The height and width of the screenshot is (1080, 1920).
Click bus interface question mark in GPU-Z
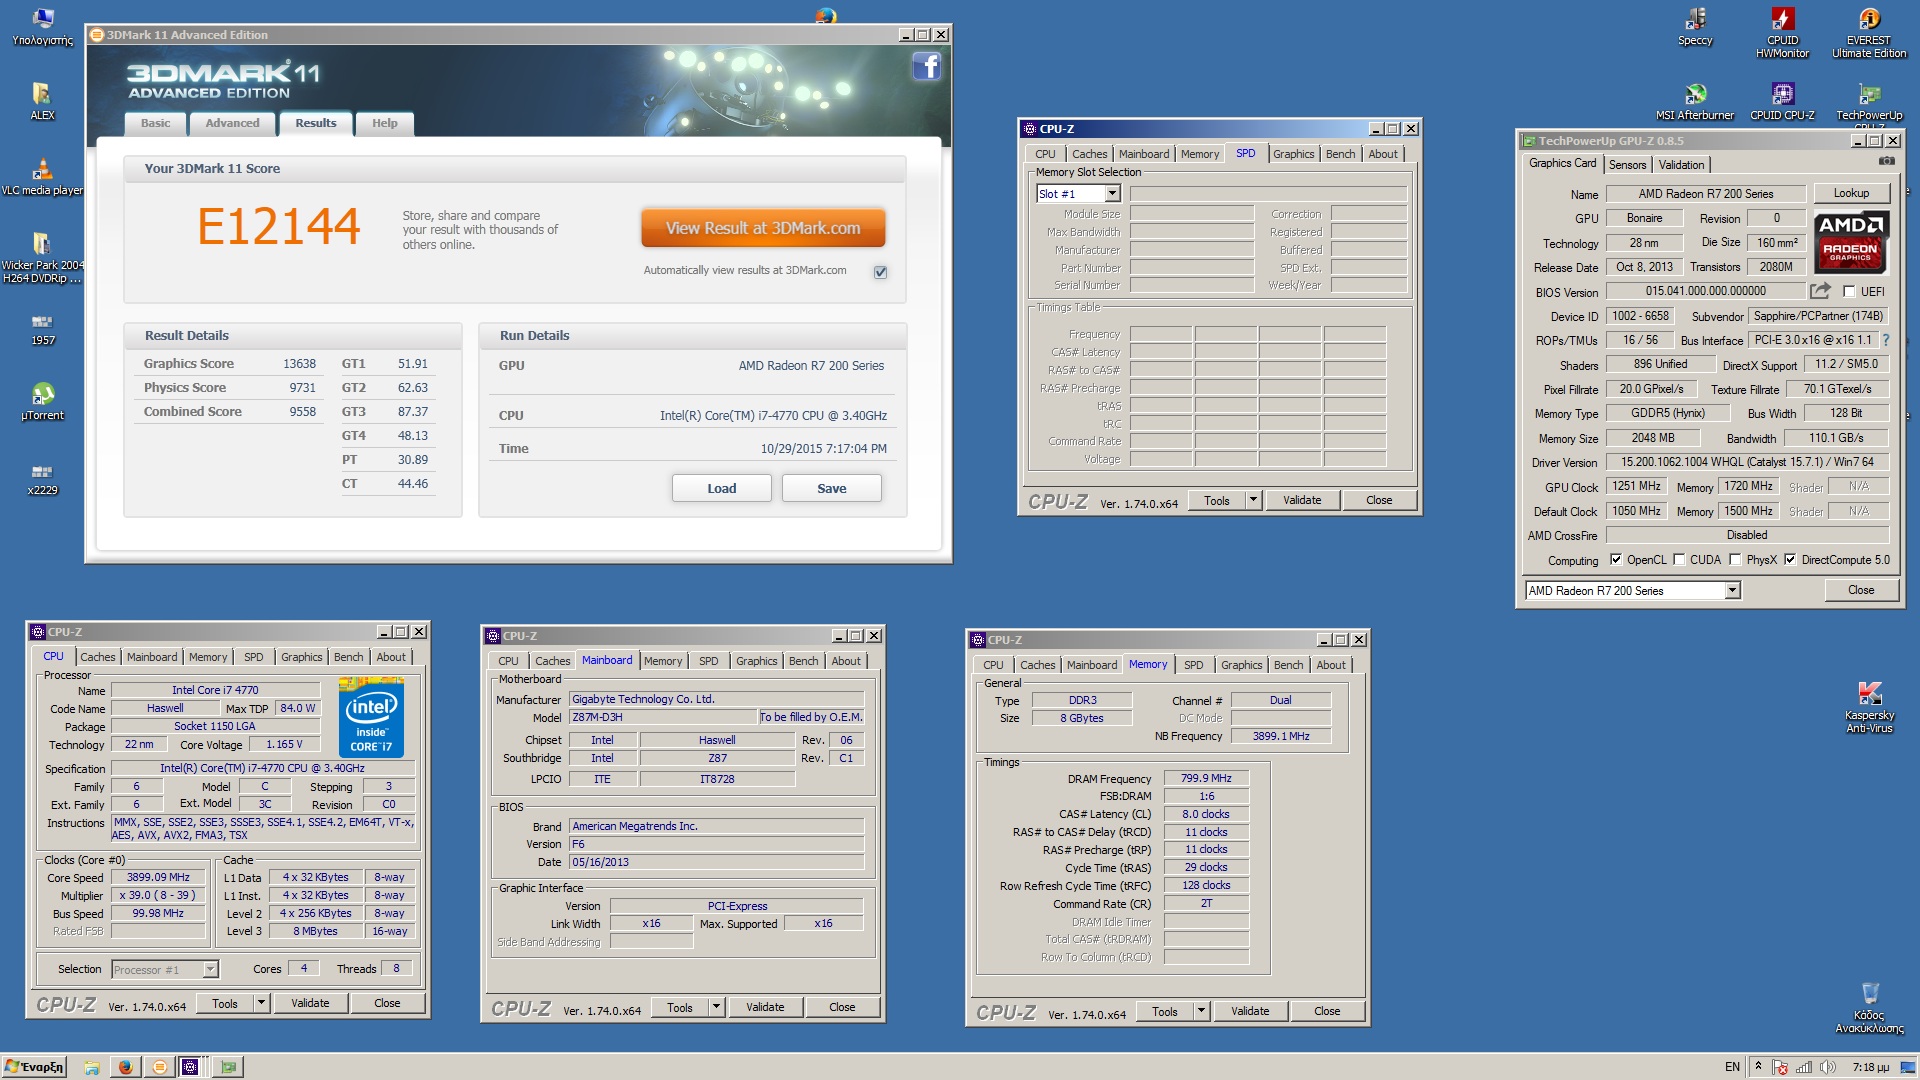[1886, 340]
